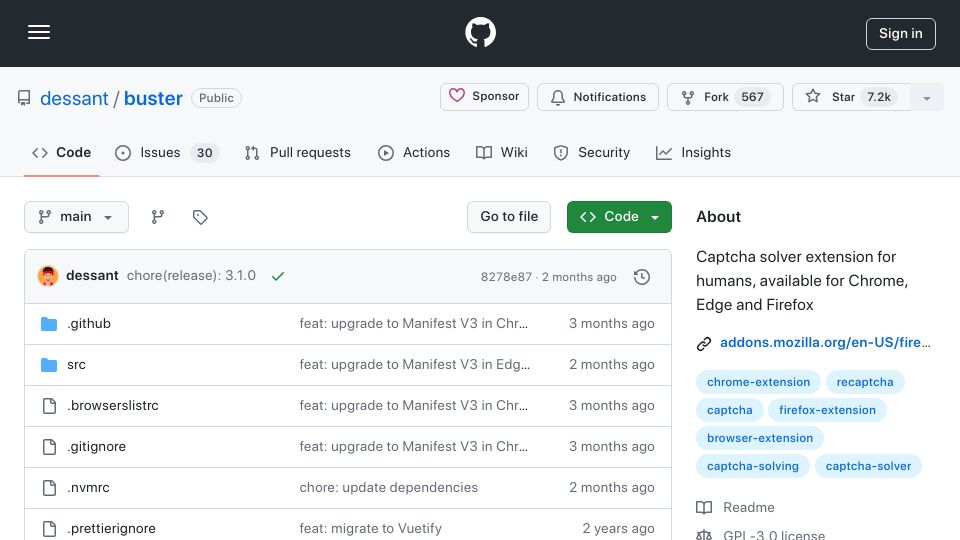
Task: Switch to the Pull requests tab
Action: point(298,152)
